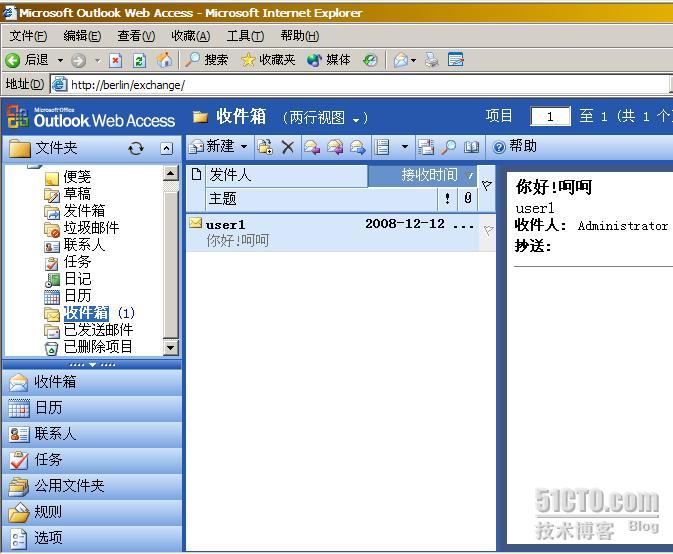Click the Reply All icon
Viewport: 673px width, 554px height.
coord(335,147)
